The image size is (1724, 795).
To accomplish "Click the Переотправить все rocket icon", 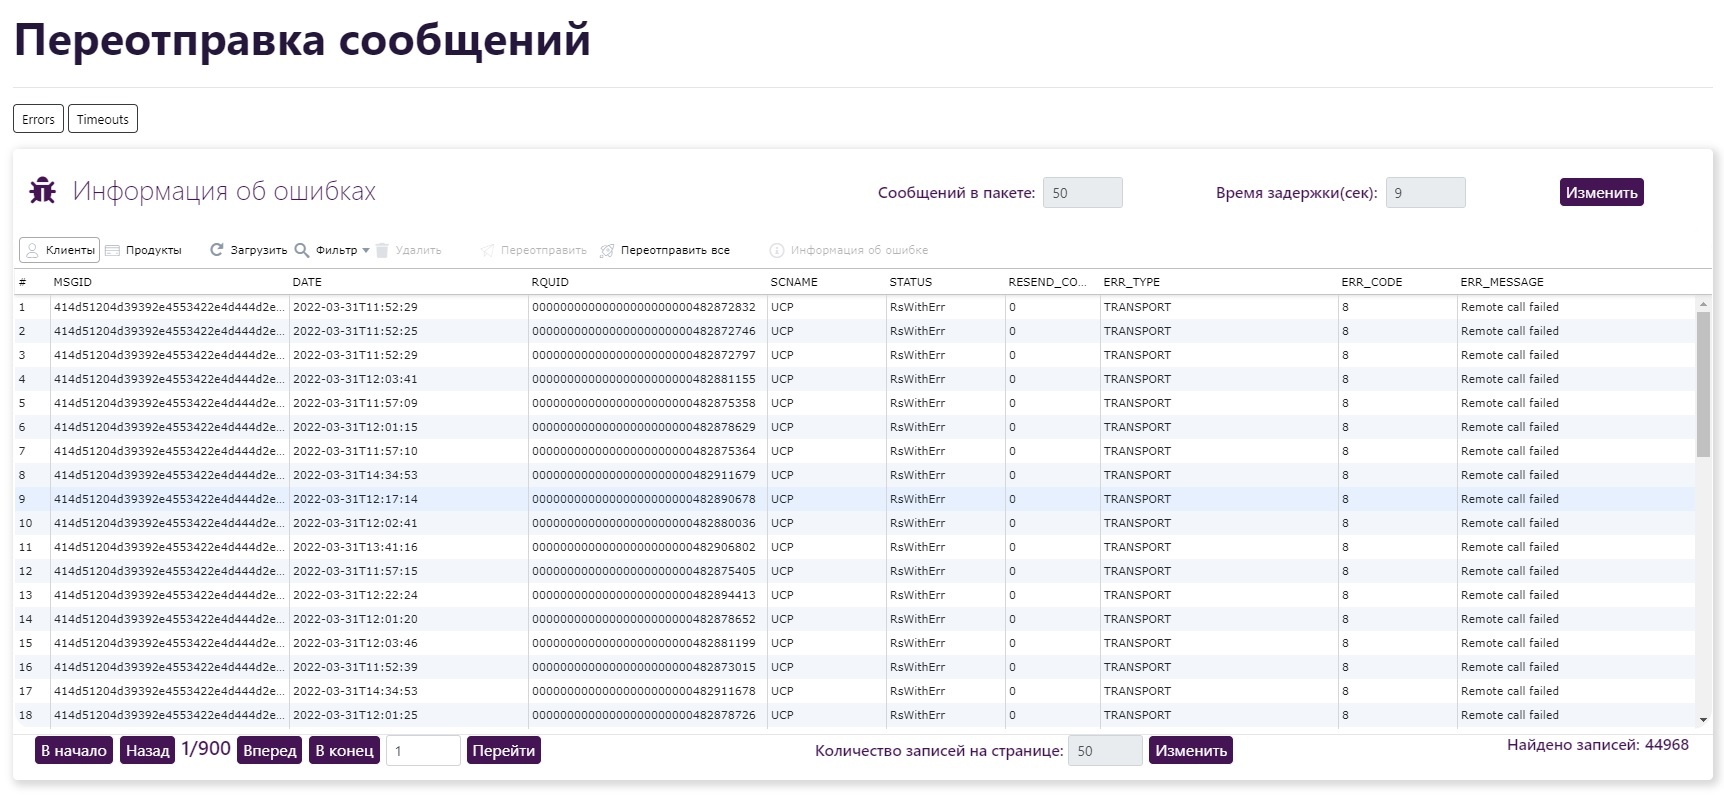I will click(x=607, y=250).
